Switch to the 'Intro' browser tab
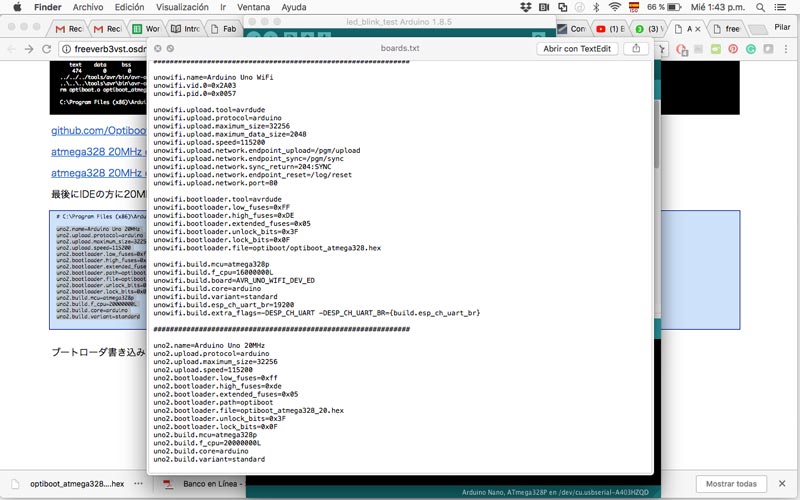The image size is (800, 500). 185,29
